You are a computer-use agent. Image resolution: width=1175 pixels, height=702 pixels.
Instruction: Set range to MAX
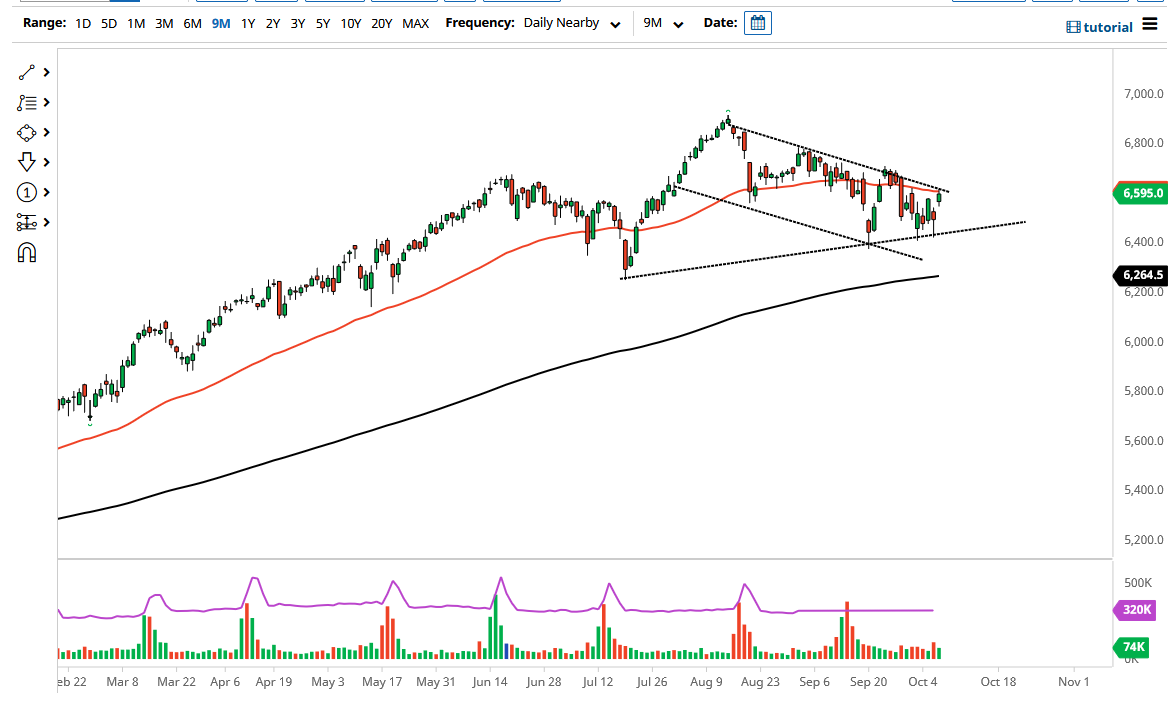(415, 23)
